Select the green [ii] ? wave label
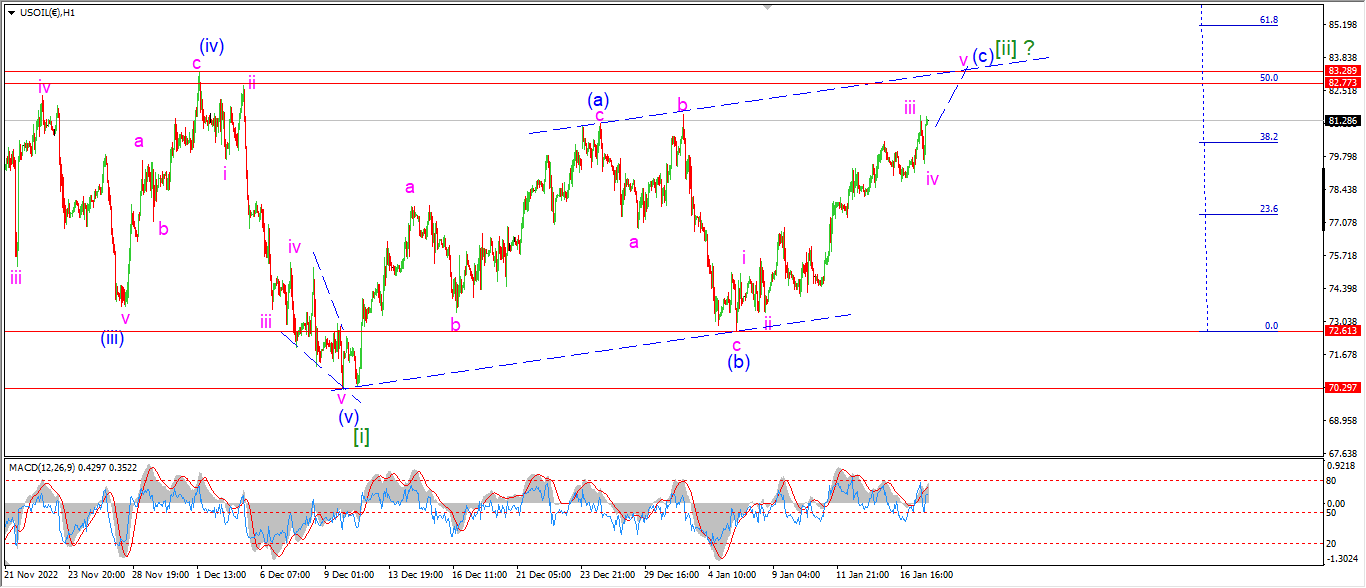1366x588 pixels. (x=1014, y=47)
